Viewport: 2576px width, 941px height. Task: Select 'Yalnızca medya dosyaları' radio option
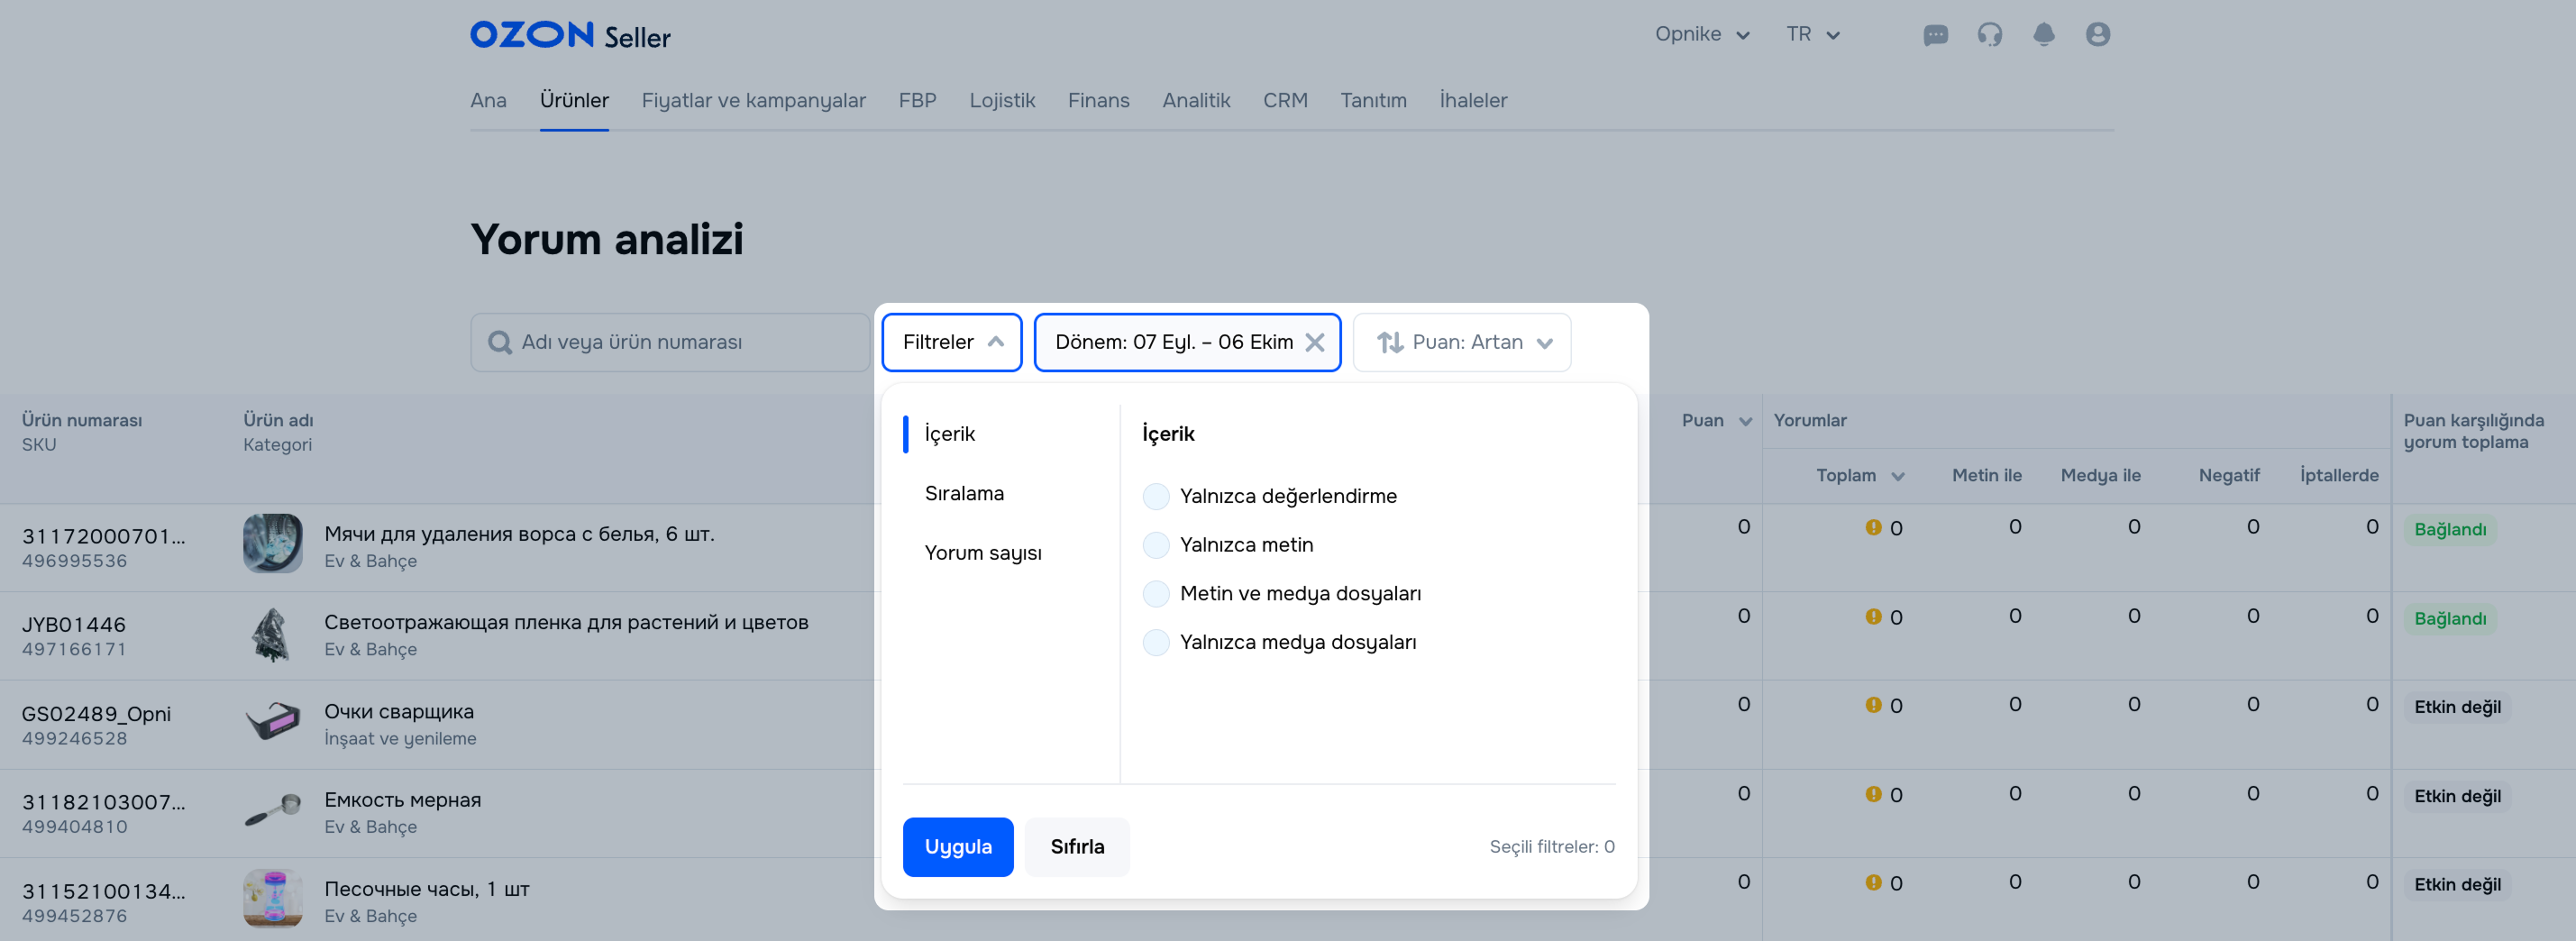pos(1156,643)
